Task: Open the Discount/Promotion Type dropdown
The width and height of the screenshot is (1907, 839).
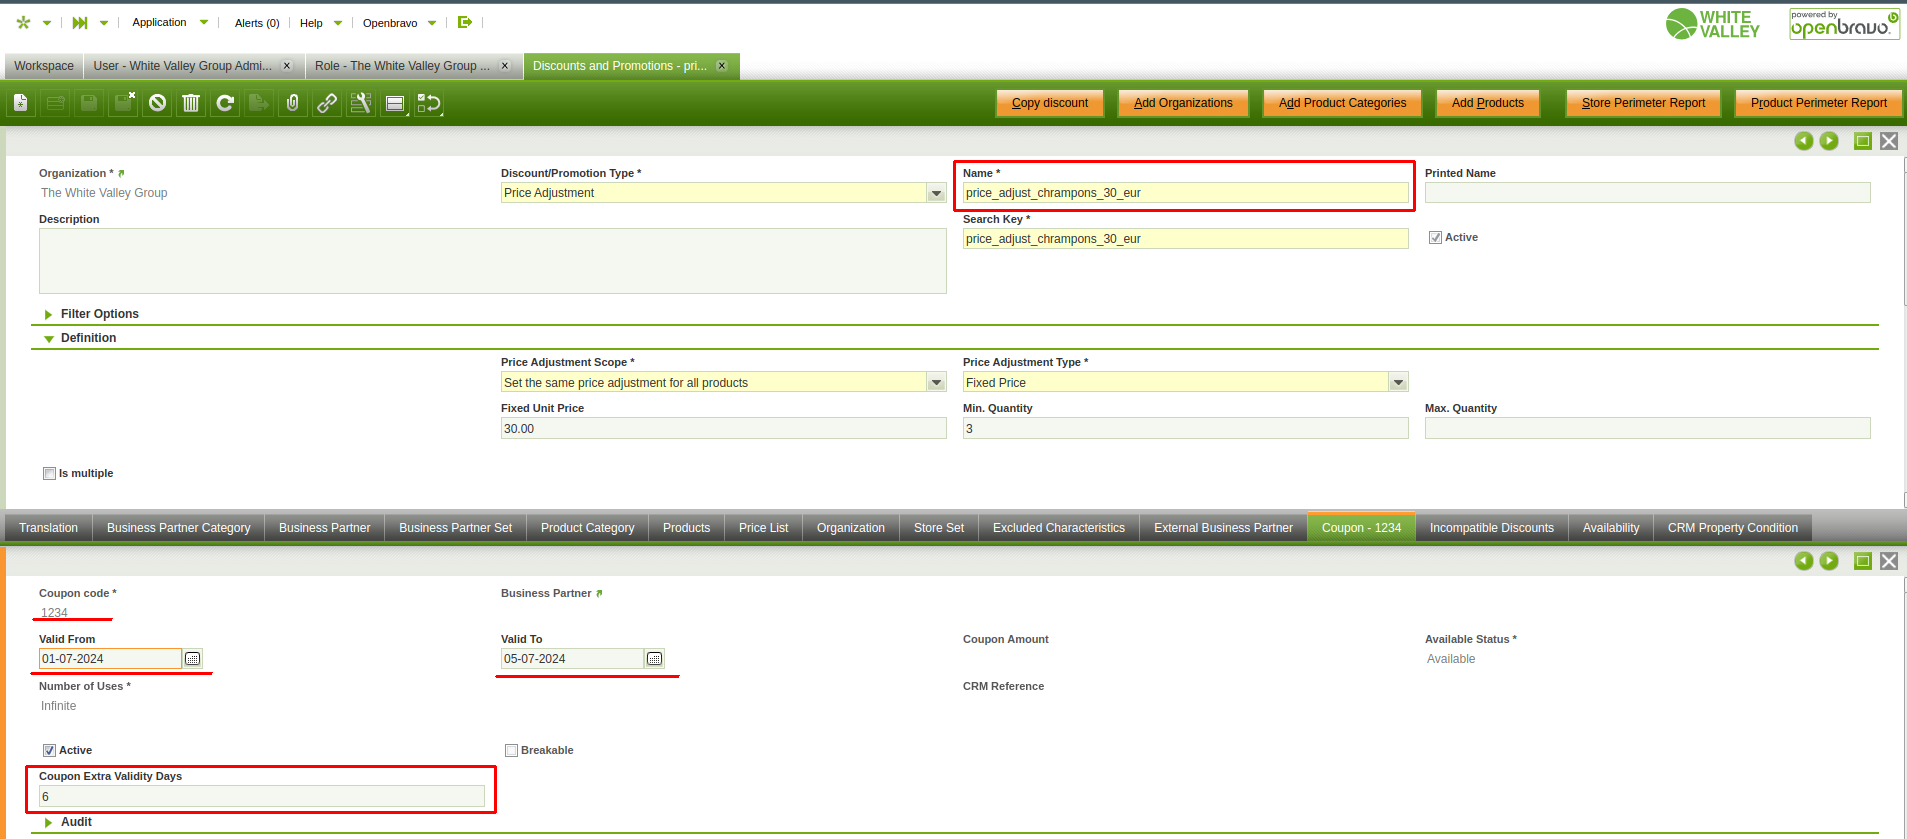Action: [x=936, y=194]
